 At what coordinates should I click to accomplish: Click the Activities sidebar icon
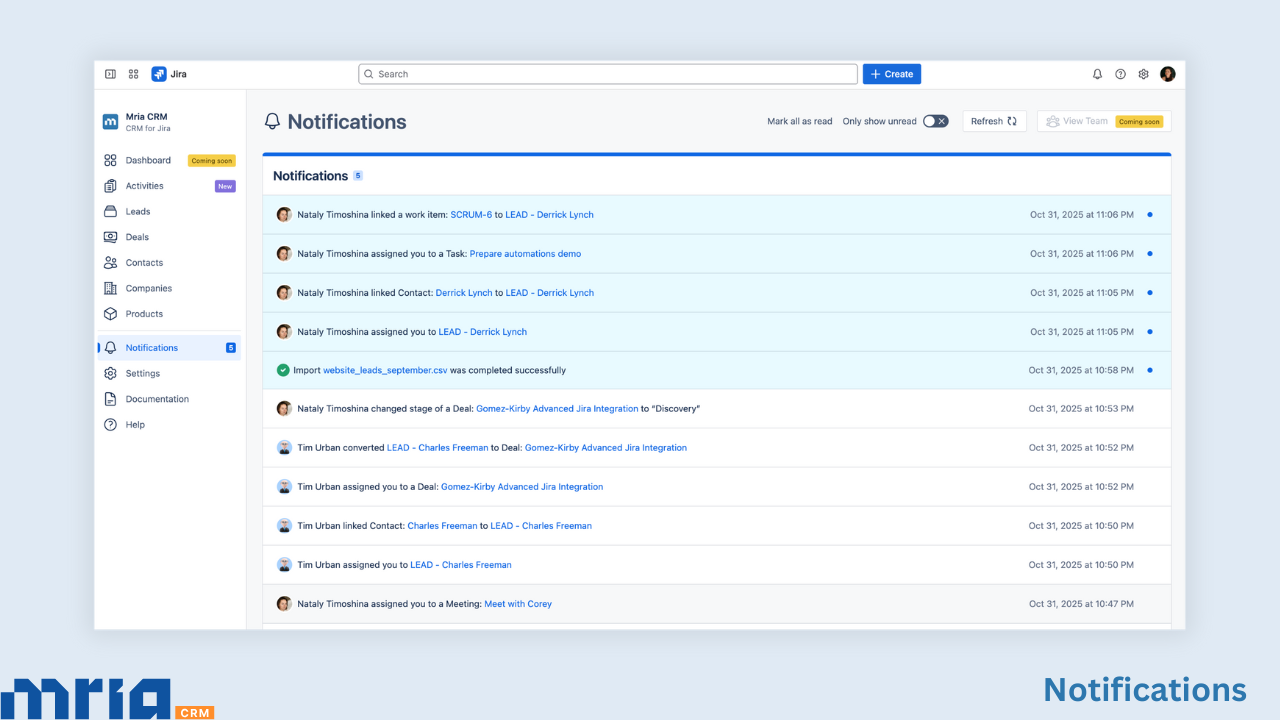coord(111,186)
